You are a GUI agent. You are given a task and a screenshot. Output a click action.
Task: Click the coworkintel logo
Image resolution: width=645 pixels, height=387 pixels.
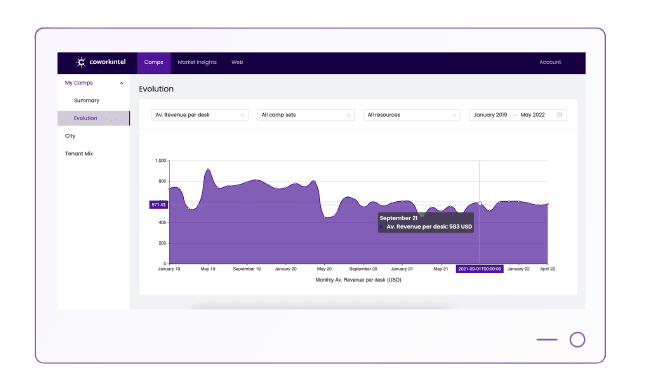(x=101, y=62)
